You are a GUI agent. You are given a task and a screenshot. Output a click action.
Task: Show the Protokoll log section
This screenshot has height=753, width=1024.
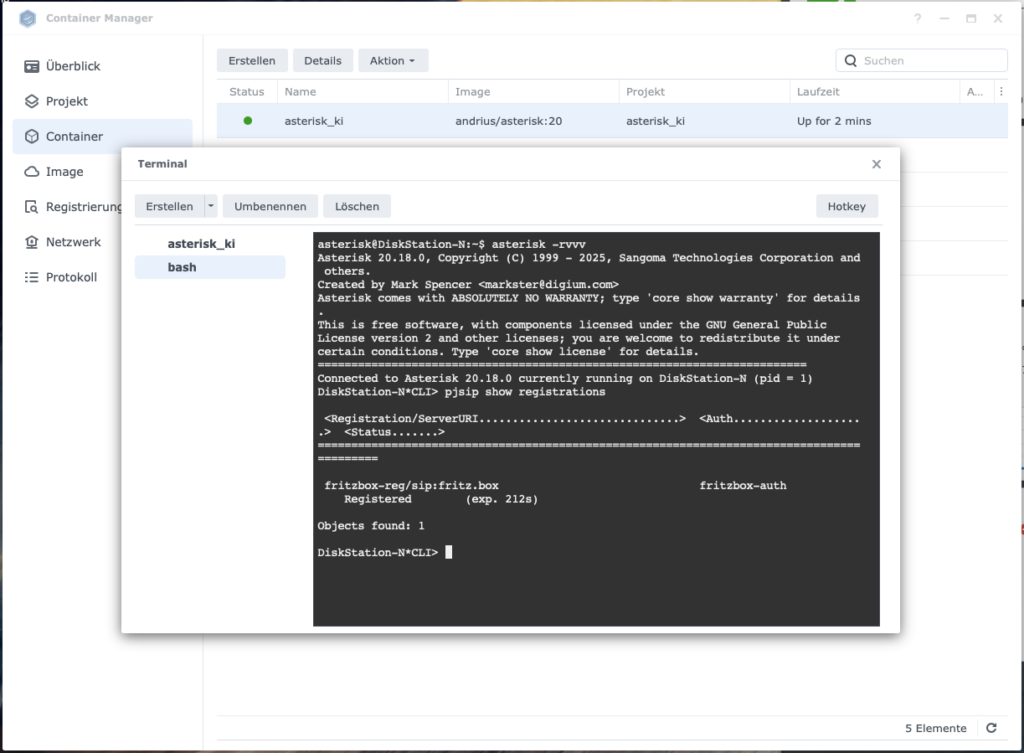(x=71, y=277)
